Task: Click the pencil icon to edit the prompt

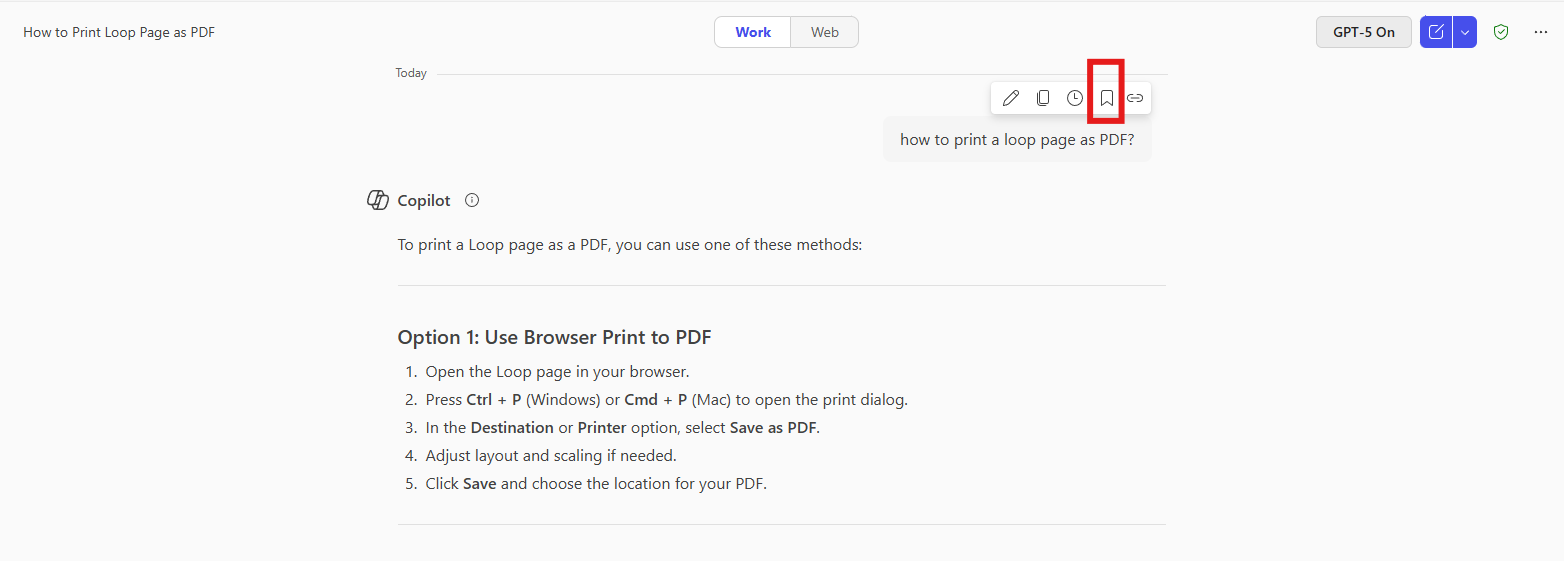Action: point(1011,98)
